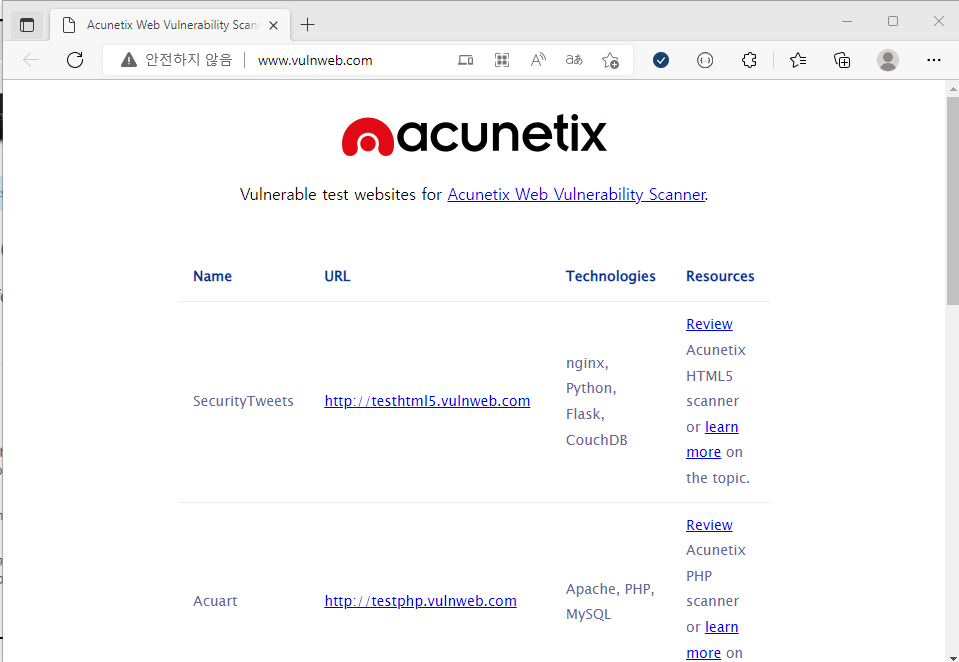Open the Collections icon
Screen dimensions: 959x662
click(x=842, y=60)
